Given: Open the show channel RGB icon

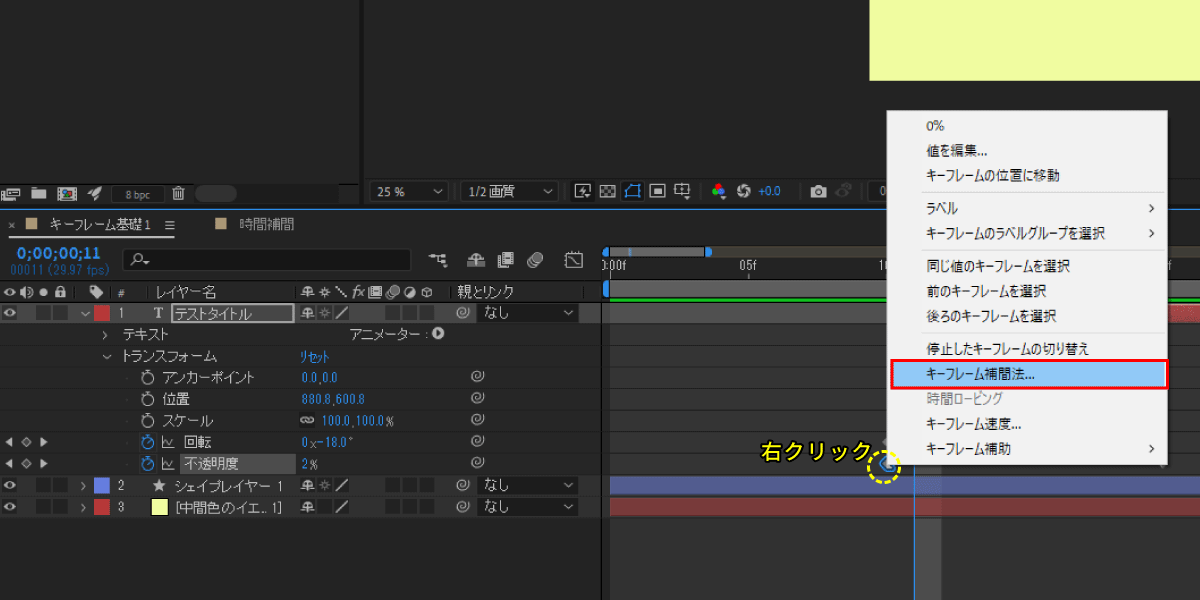Looking at the screenshot, I should tap(718, 191).
